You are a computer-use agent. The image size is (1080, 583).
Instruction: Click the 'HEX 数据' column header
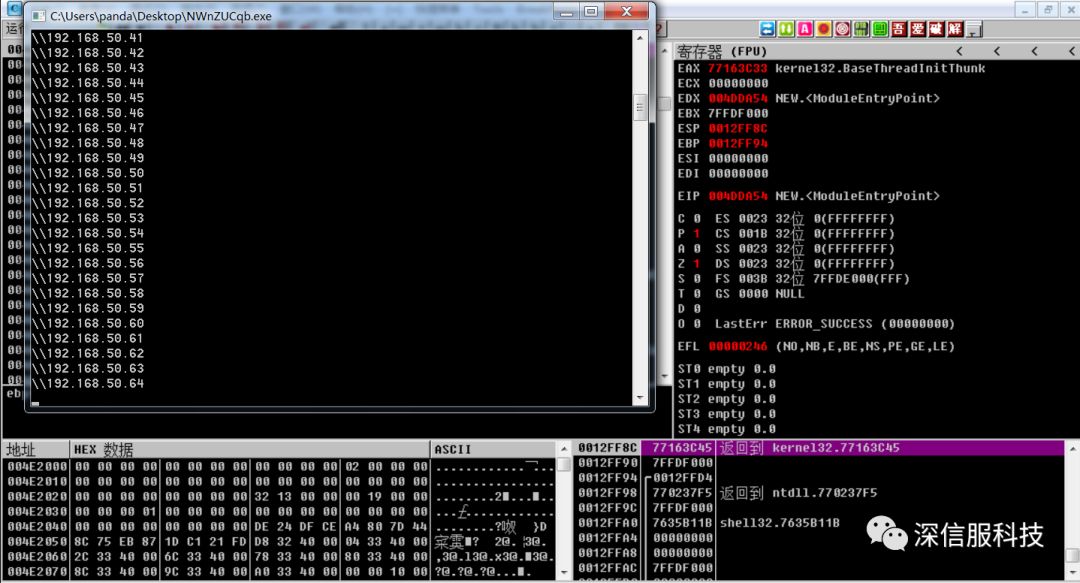coord(104,449)
